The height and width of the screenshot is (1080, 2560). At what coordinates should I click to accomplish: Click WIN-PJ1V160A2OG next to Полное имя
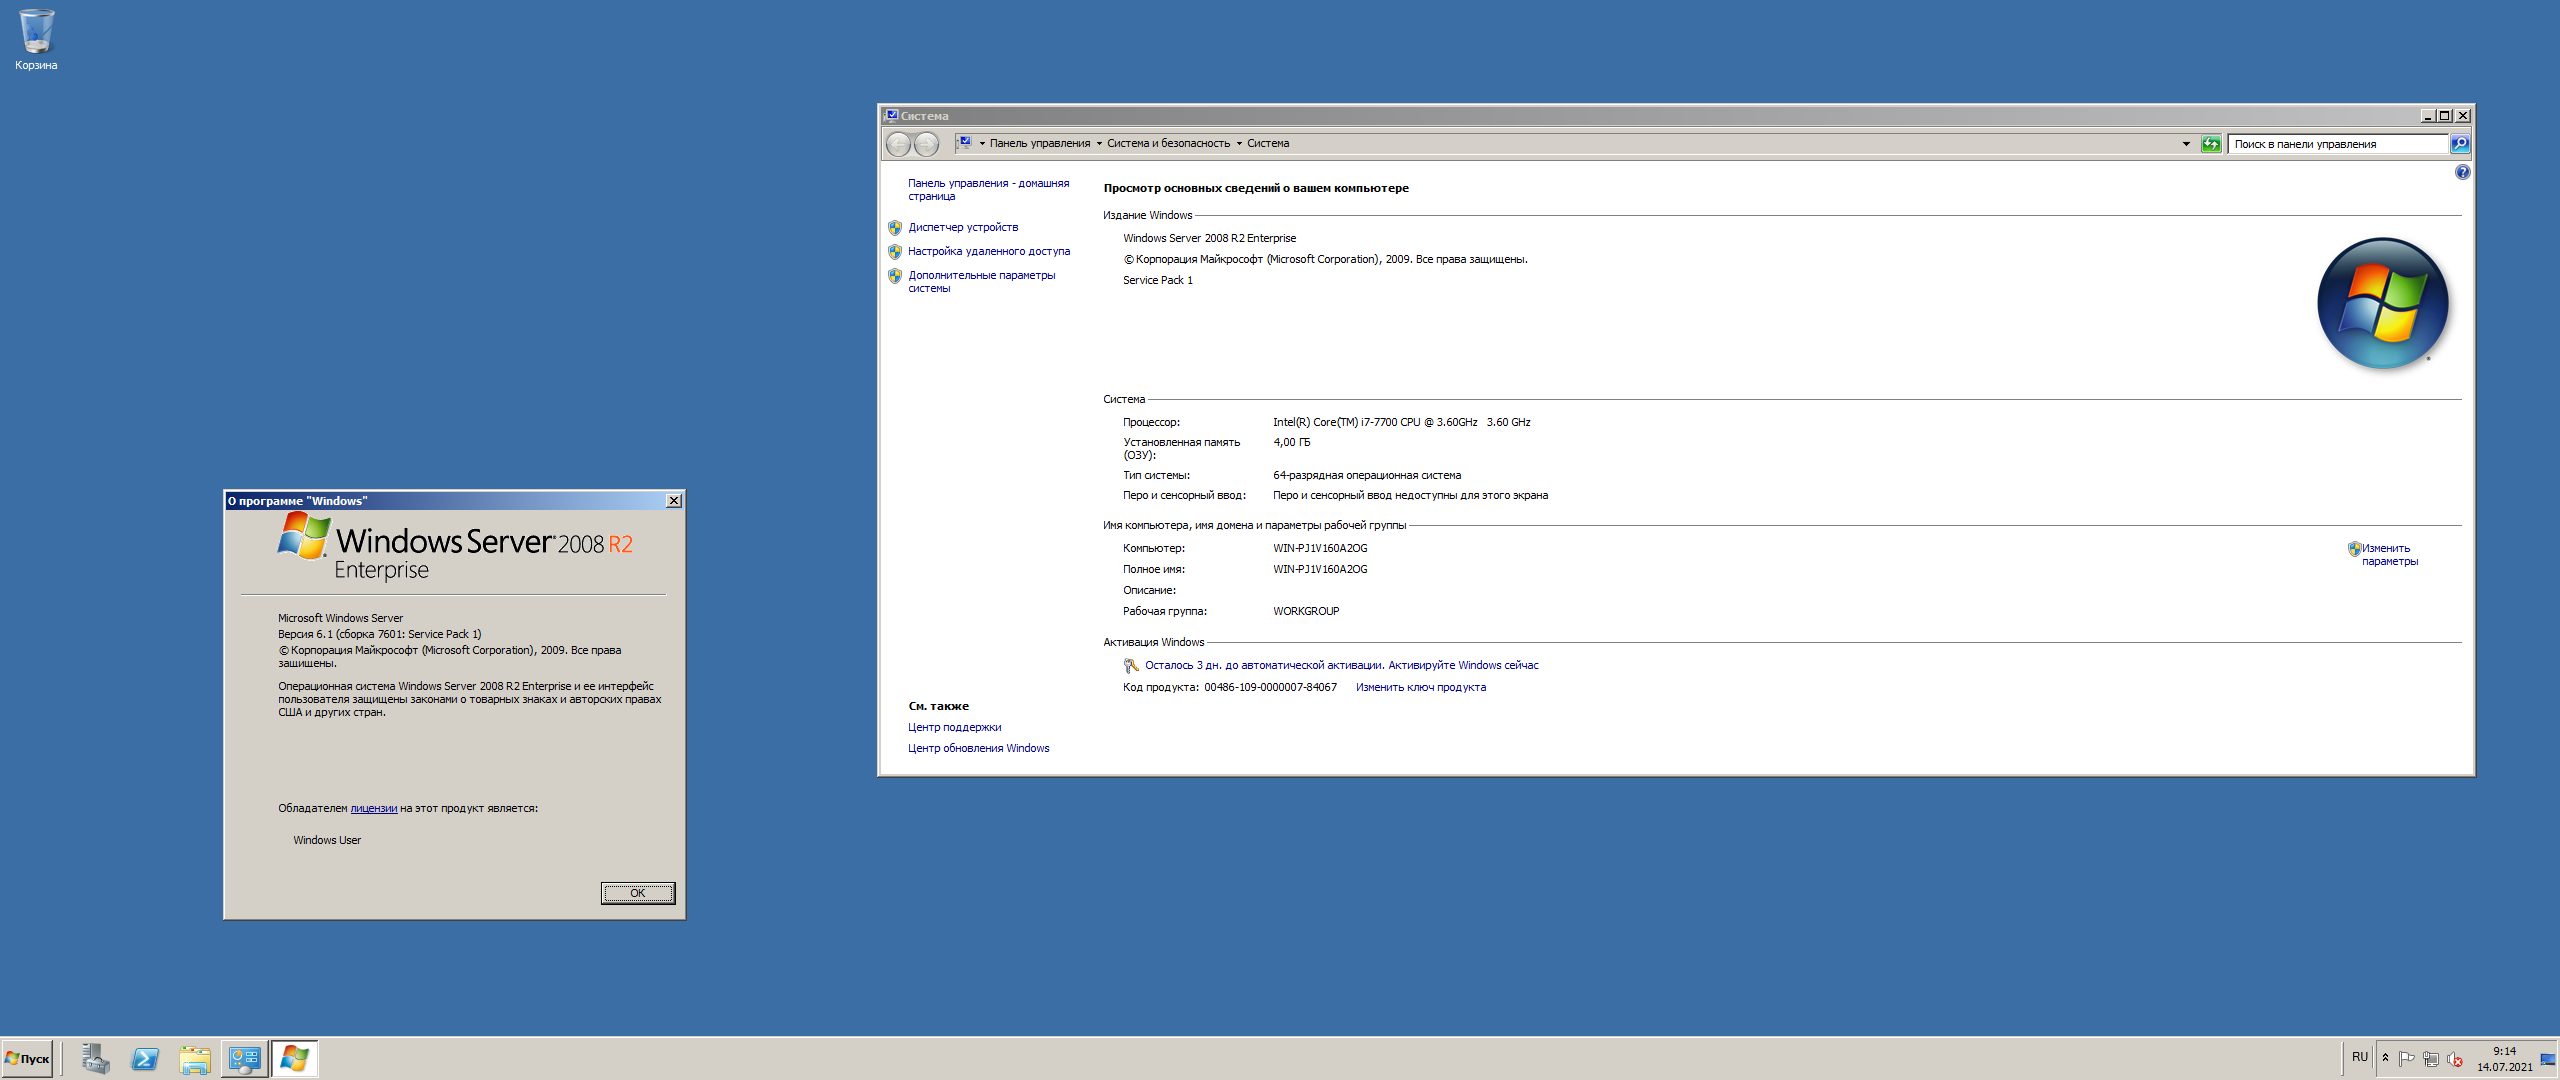(1320, 570)
